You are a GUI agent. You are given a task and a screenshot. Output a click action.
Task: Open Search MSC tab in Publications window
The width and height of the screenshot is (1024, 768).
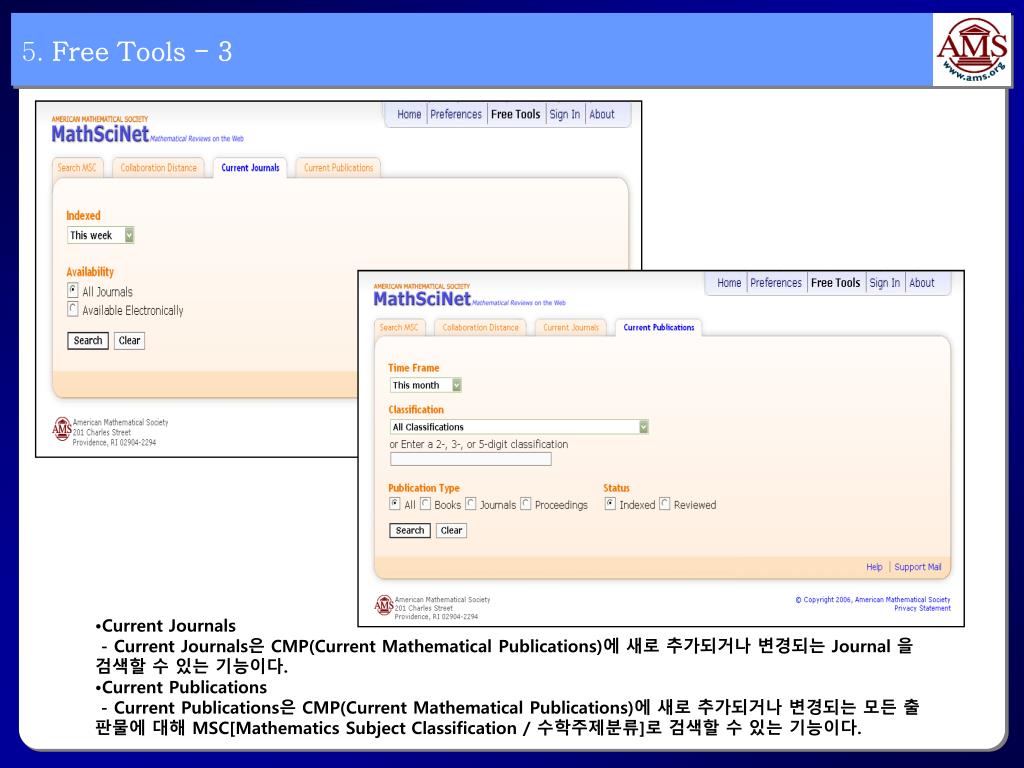coord(399,328)
